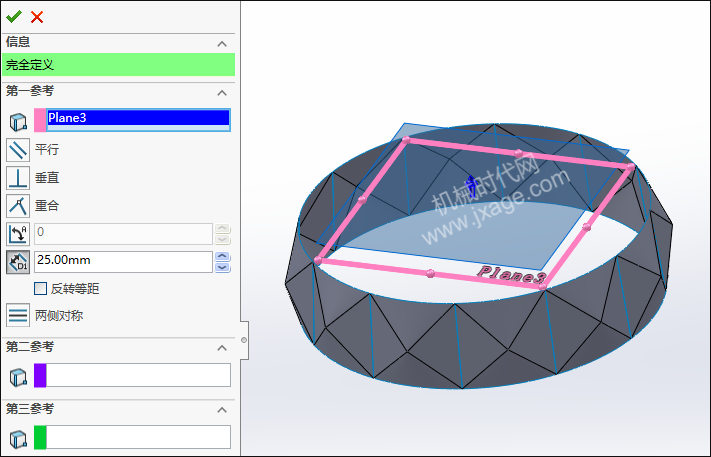Click the blue arrow handle on plane preview

tap(471, 185)
